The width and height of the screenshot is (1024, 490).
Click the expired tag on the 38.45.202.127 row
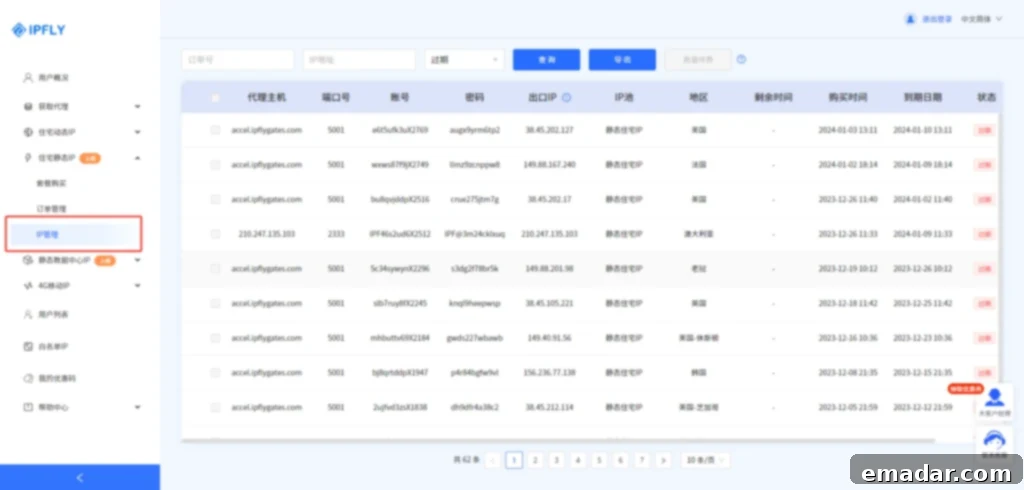coord(984,130)
